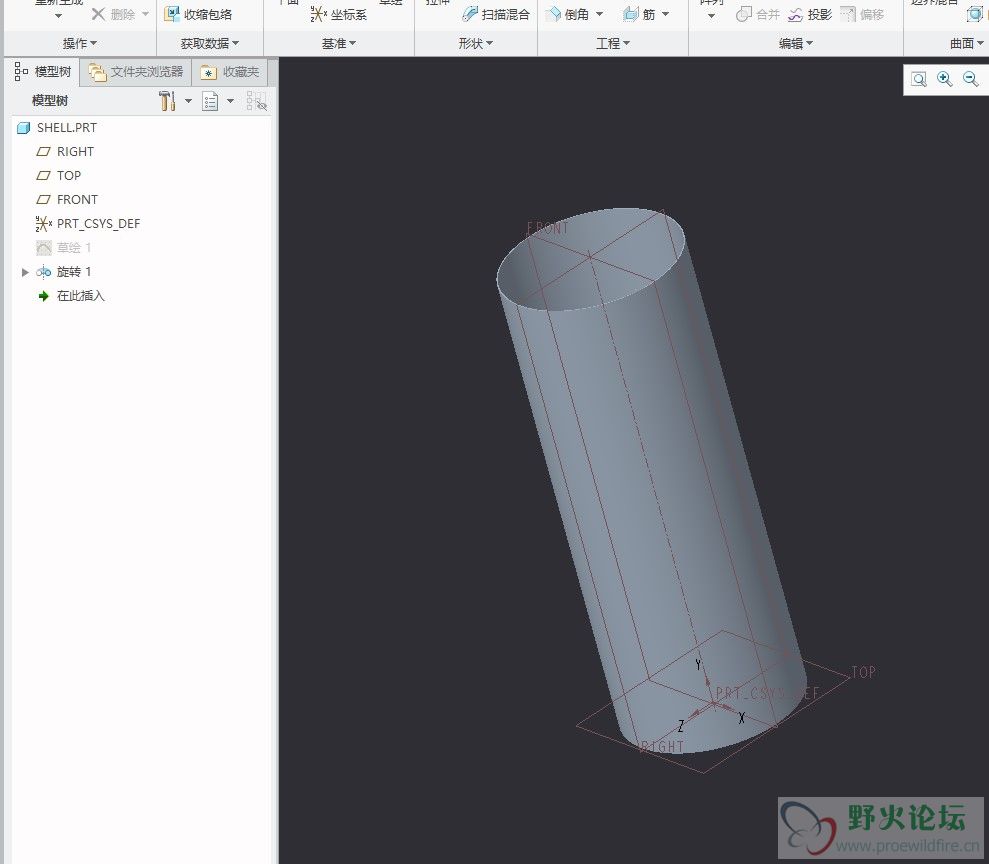Select the 草绘 1 tree item

[74, 248]
